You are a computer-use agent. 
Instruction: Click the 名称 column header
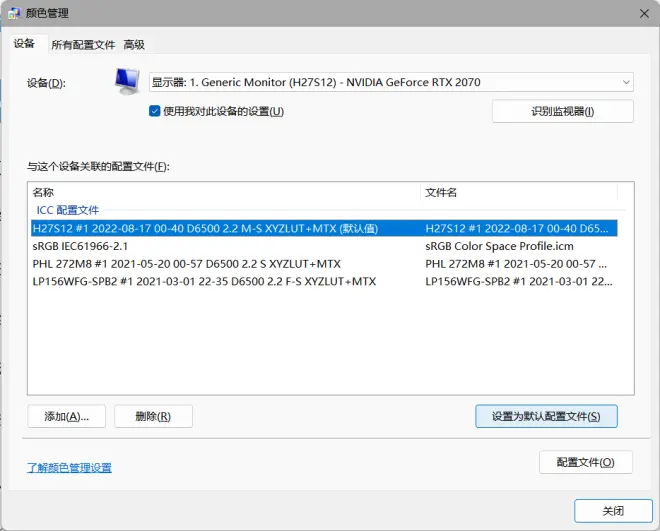pos(226,192)
